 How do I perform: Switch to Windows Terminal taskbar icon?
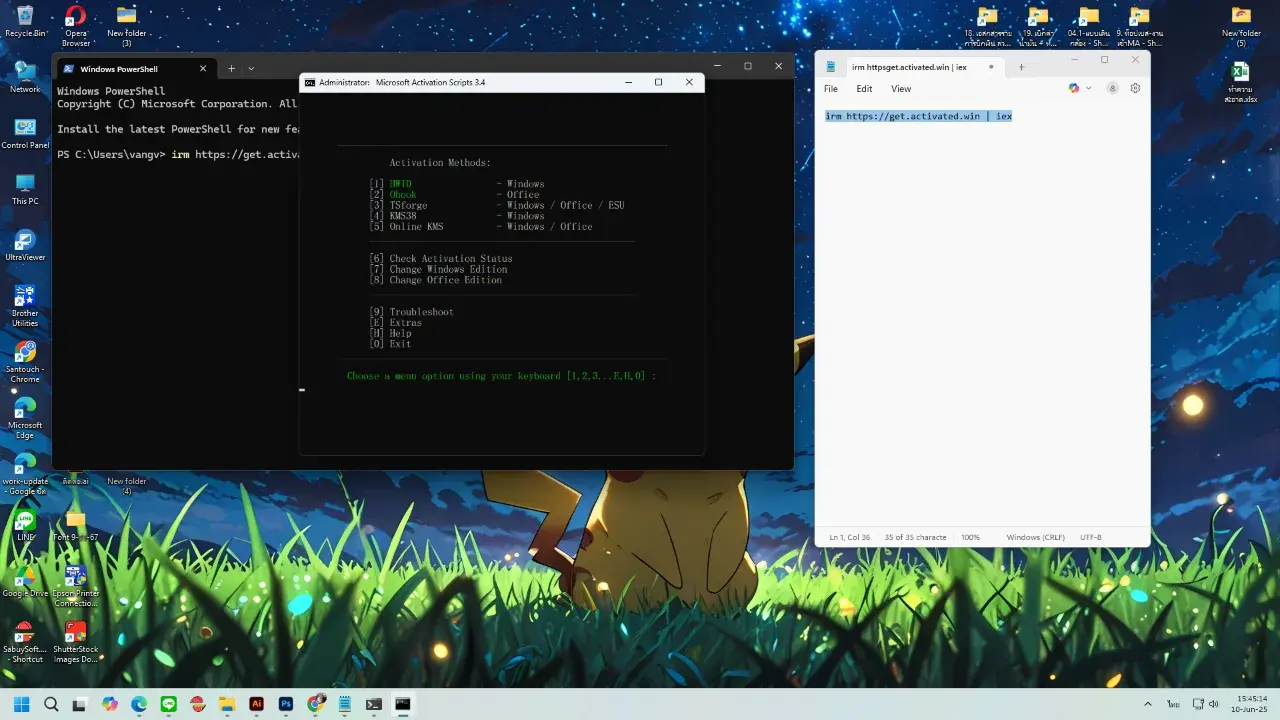(x=373, y=704)
